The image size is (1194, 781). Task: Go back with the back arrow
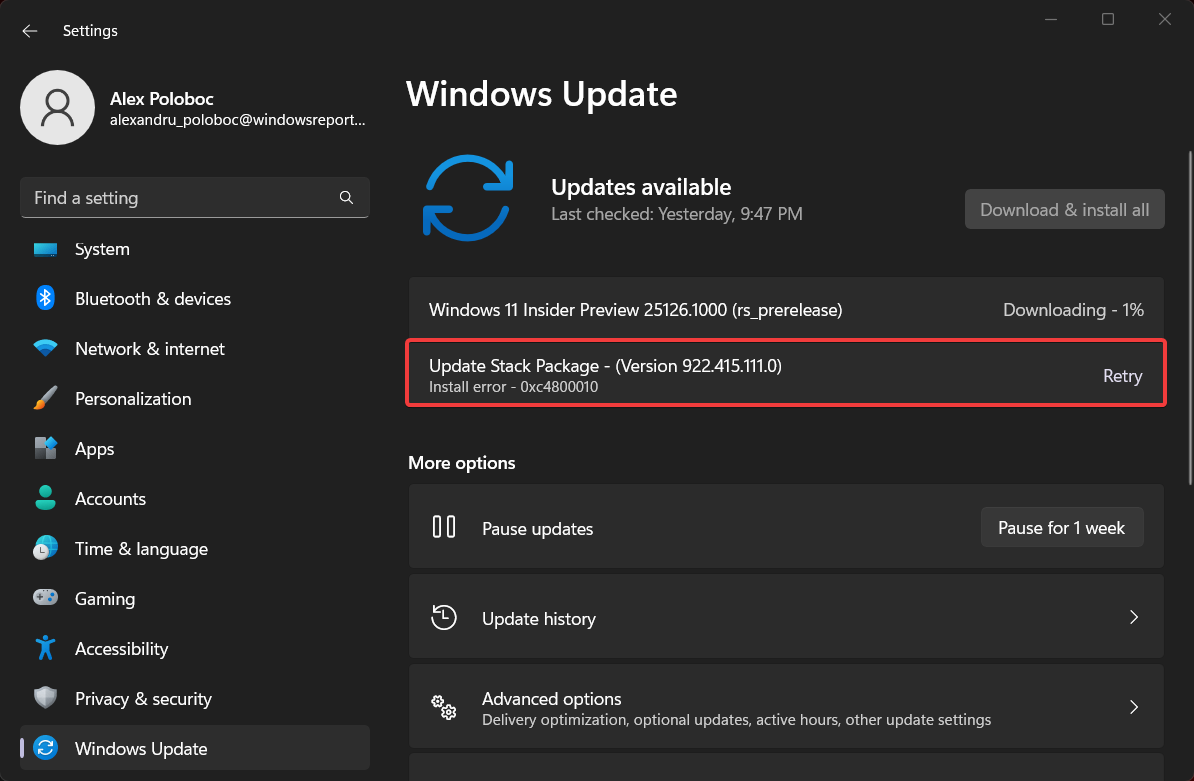coord(29,30)
